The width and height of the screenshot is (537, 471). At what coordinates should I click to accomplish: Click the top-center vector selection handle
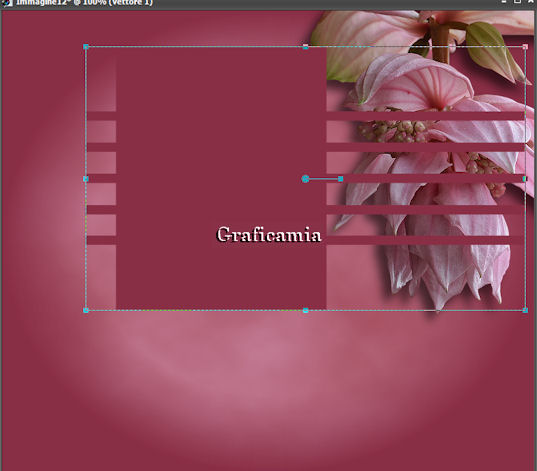[305, 47]
